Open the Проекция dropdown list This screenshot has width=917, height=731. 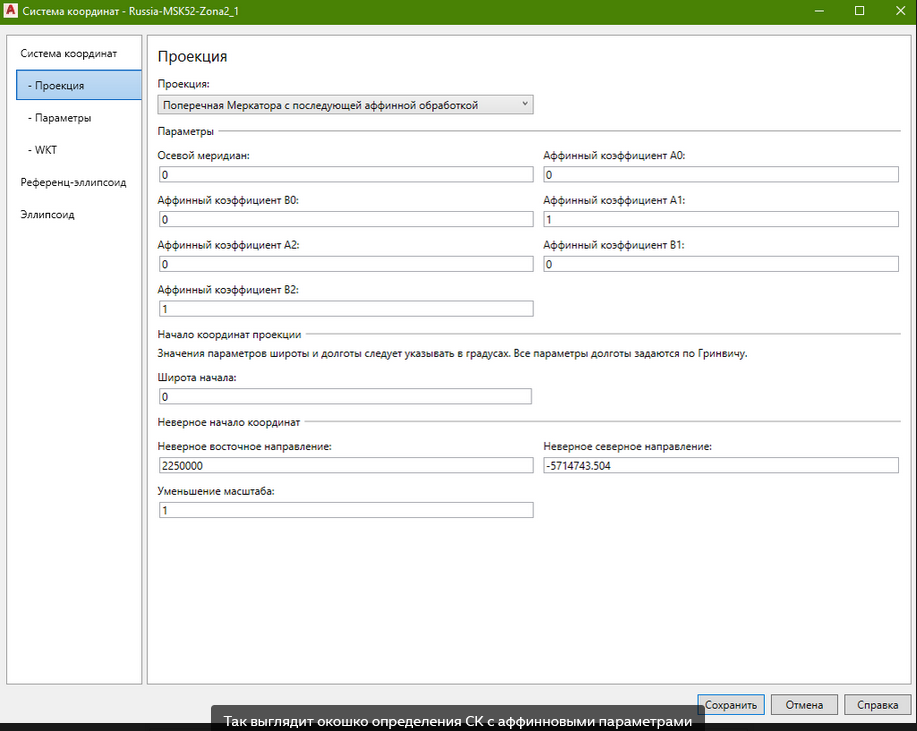[345, 105]
